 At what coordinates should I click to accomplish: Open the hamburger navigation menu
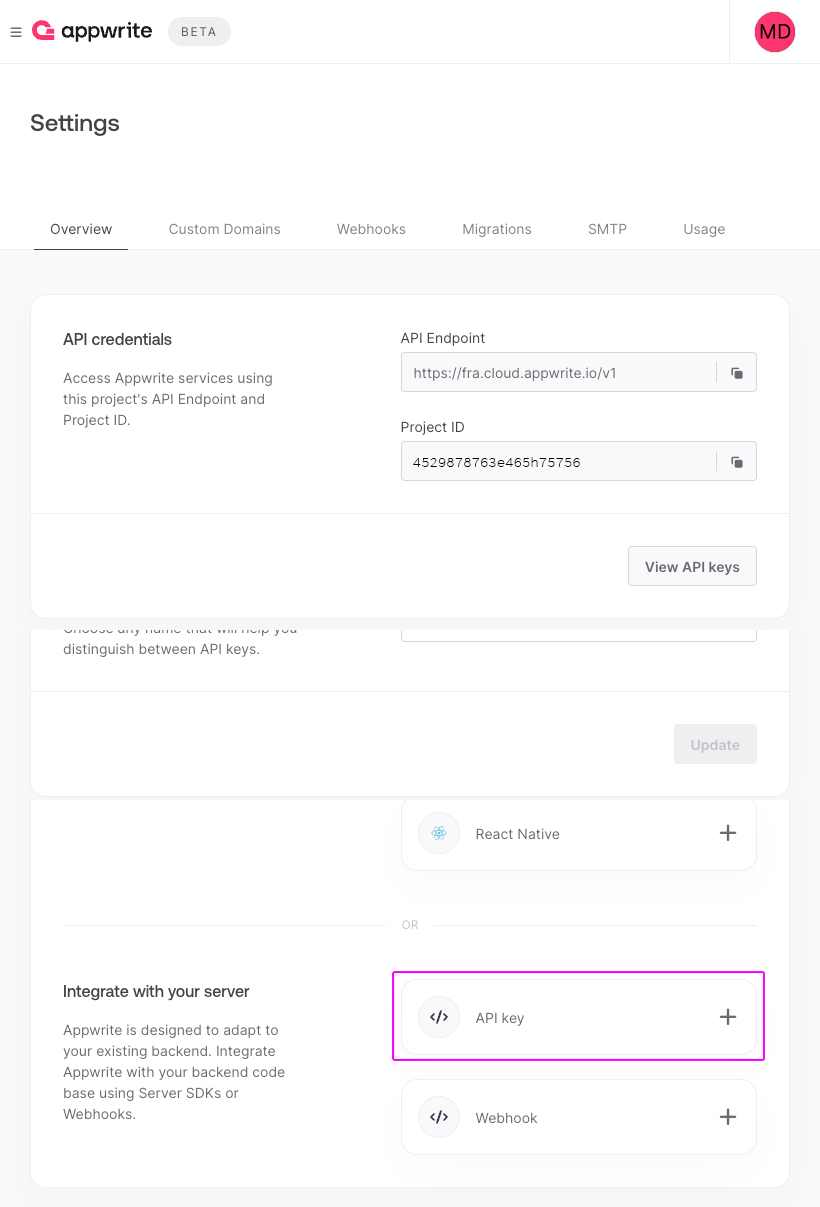(16, 32)
